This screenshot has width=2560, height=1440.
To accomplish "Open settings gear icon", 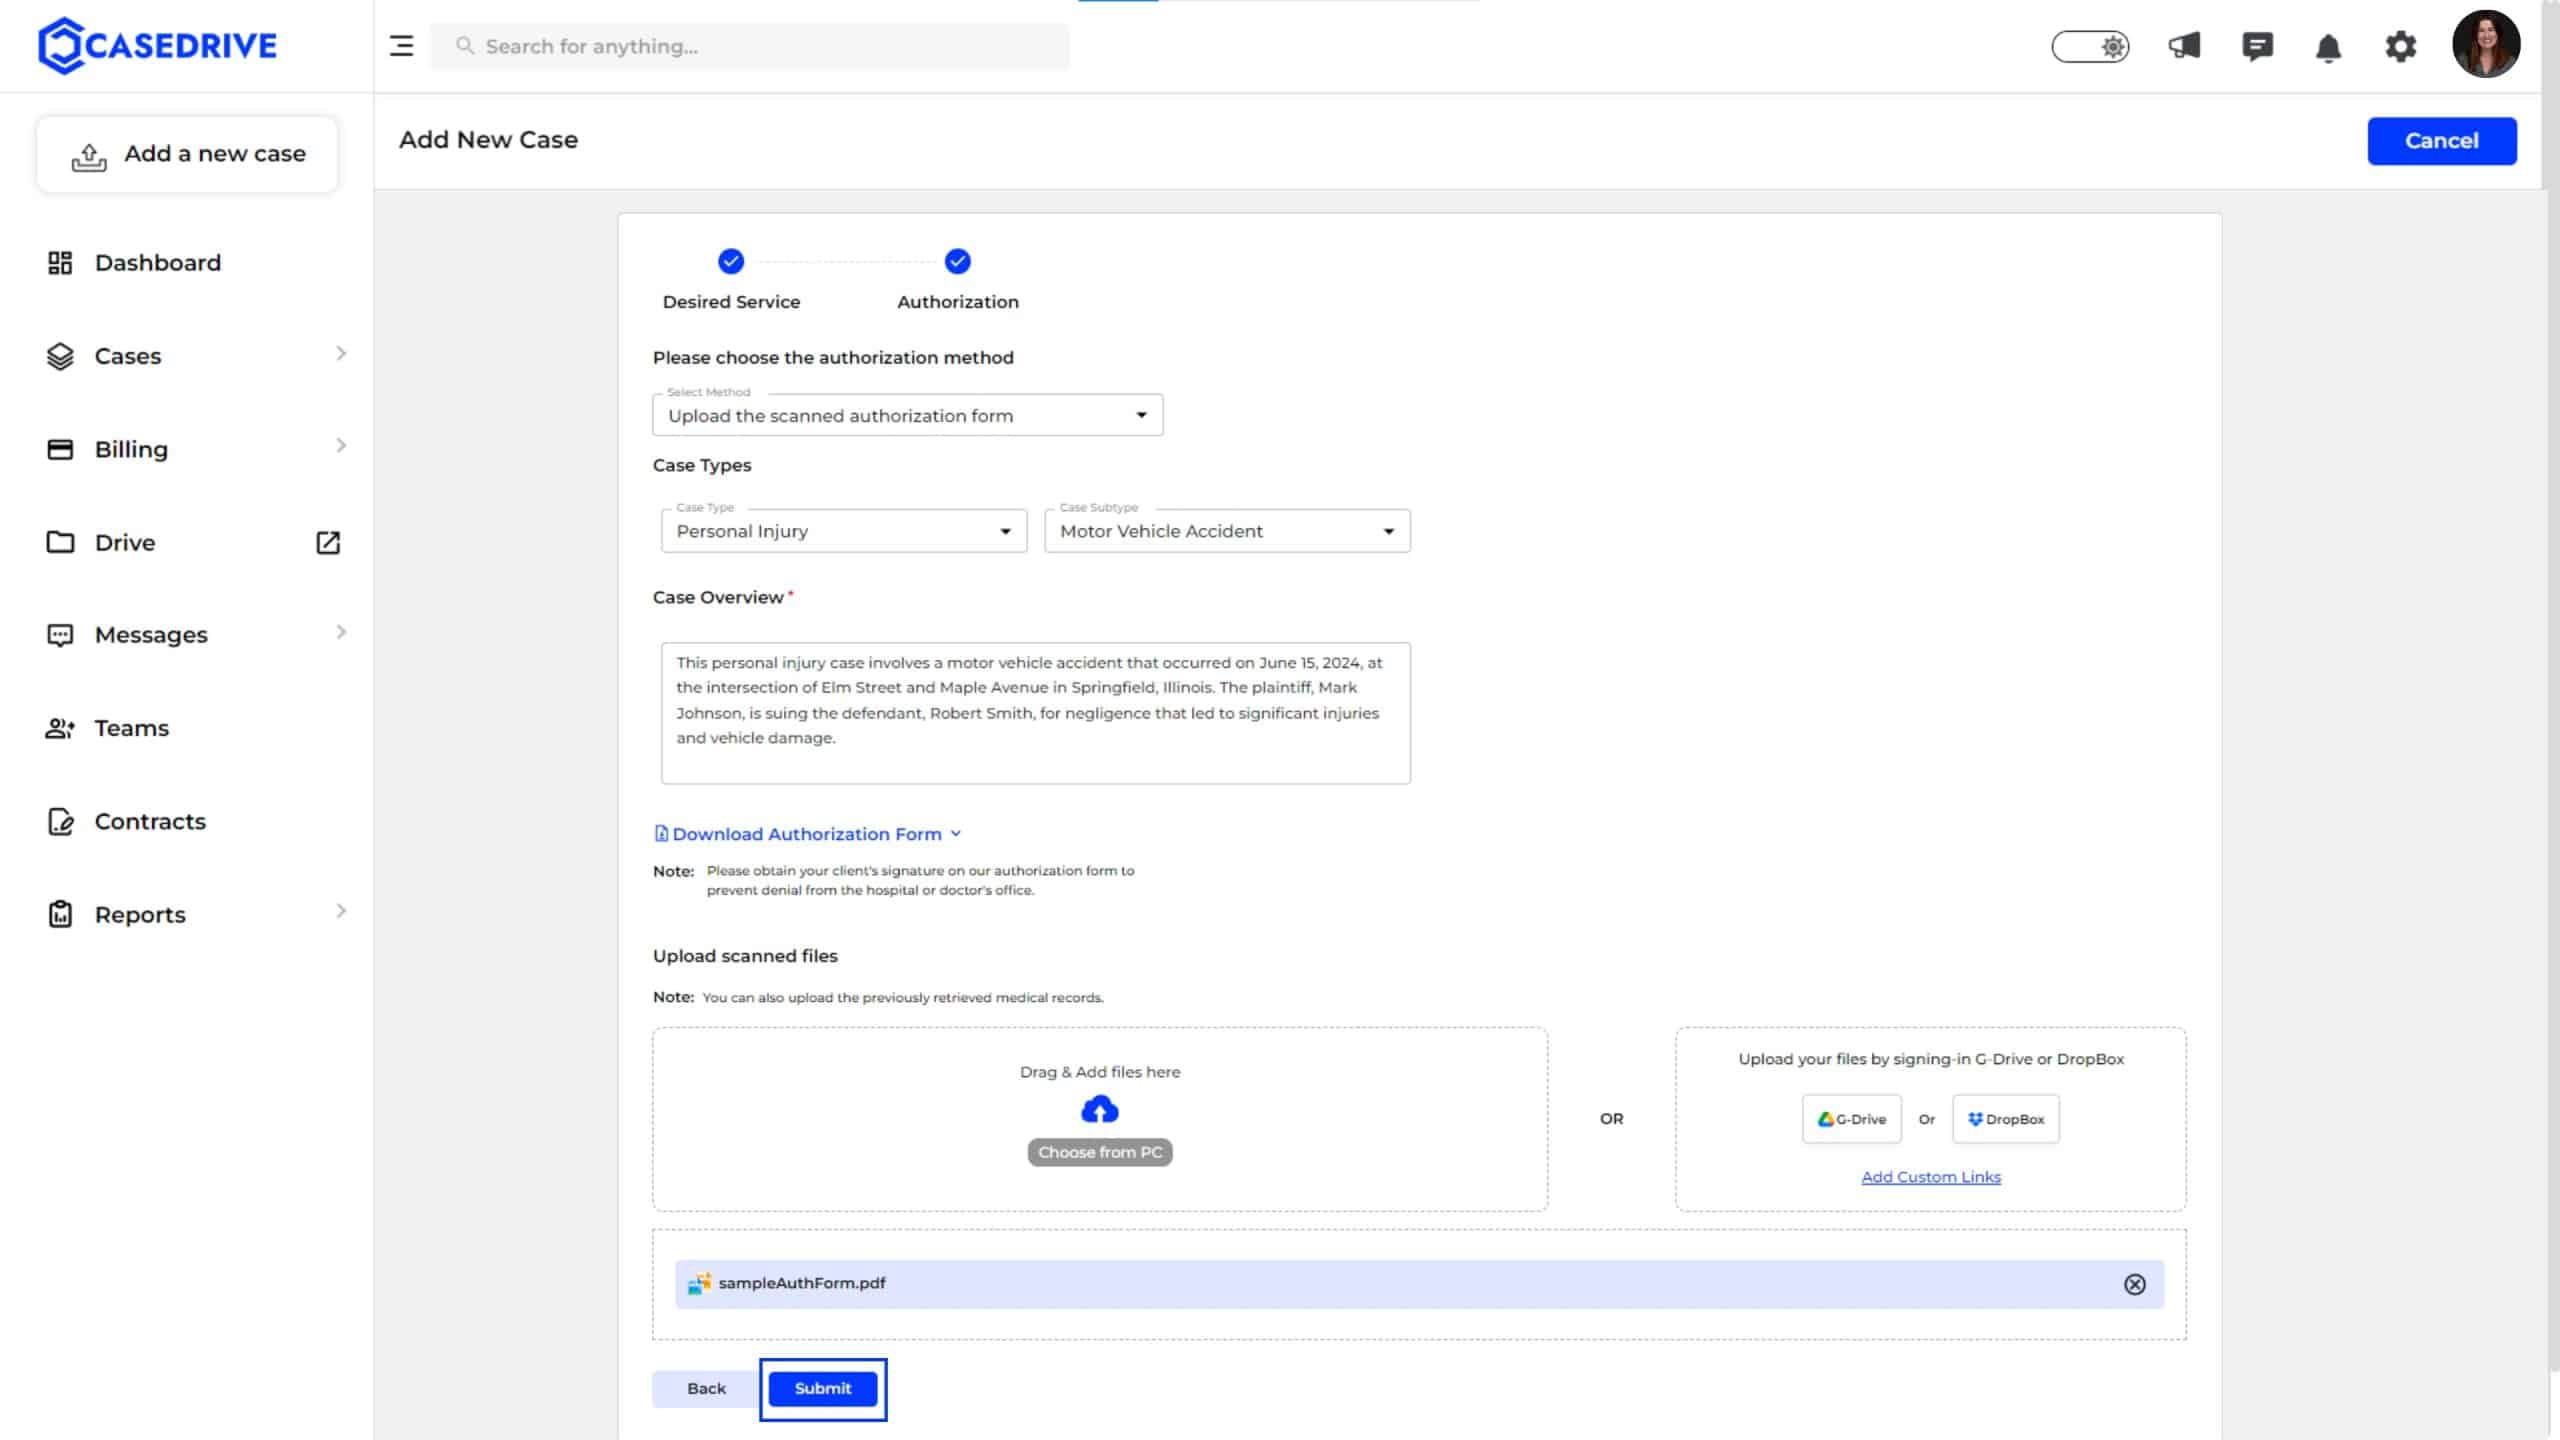I will click(x=2400, y=46).
